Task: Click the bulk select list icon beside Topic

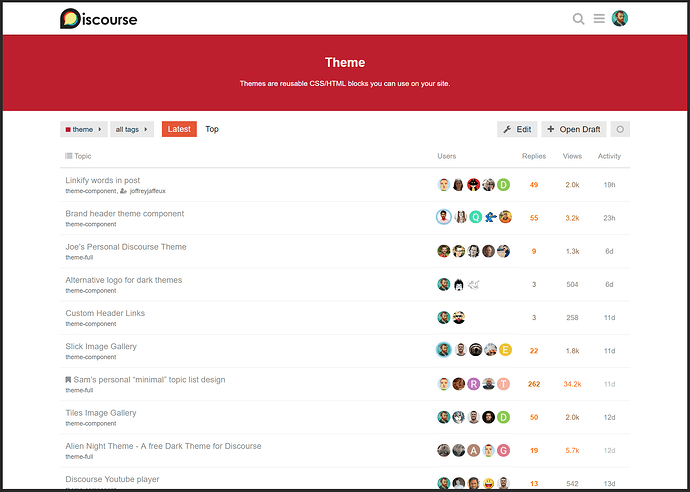Action: click(69, 156)
